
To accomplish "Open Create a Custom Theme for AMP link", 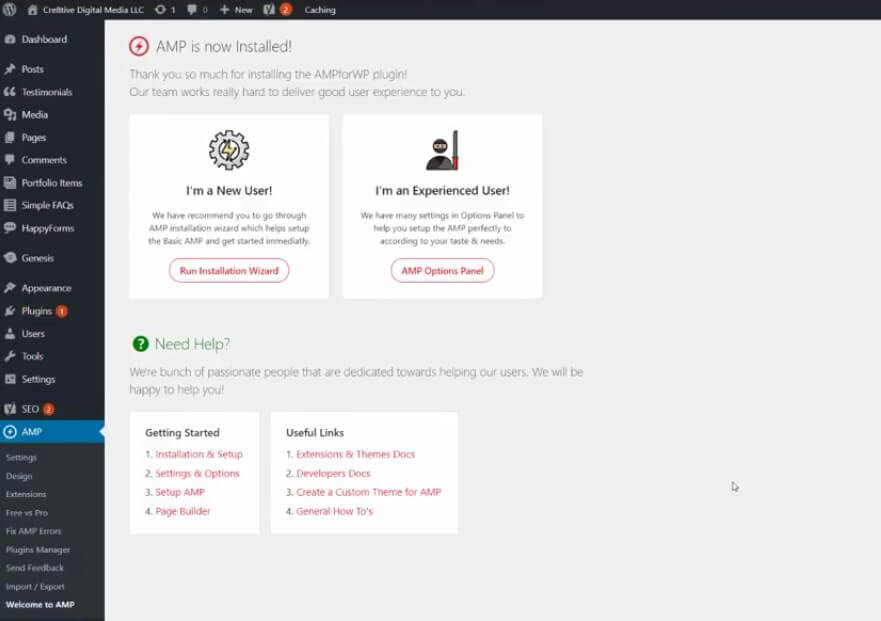I will point(369,492).
